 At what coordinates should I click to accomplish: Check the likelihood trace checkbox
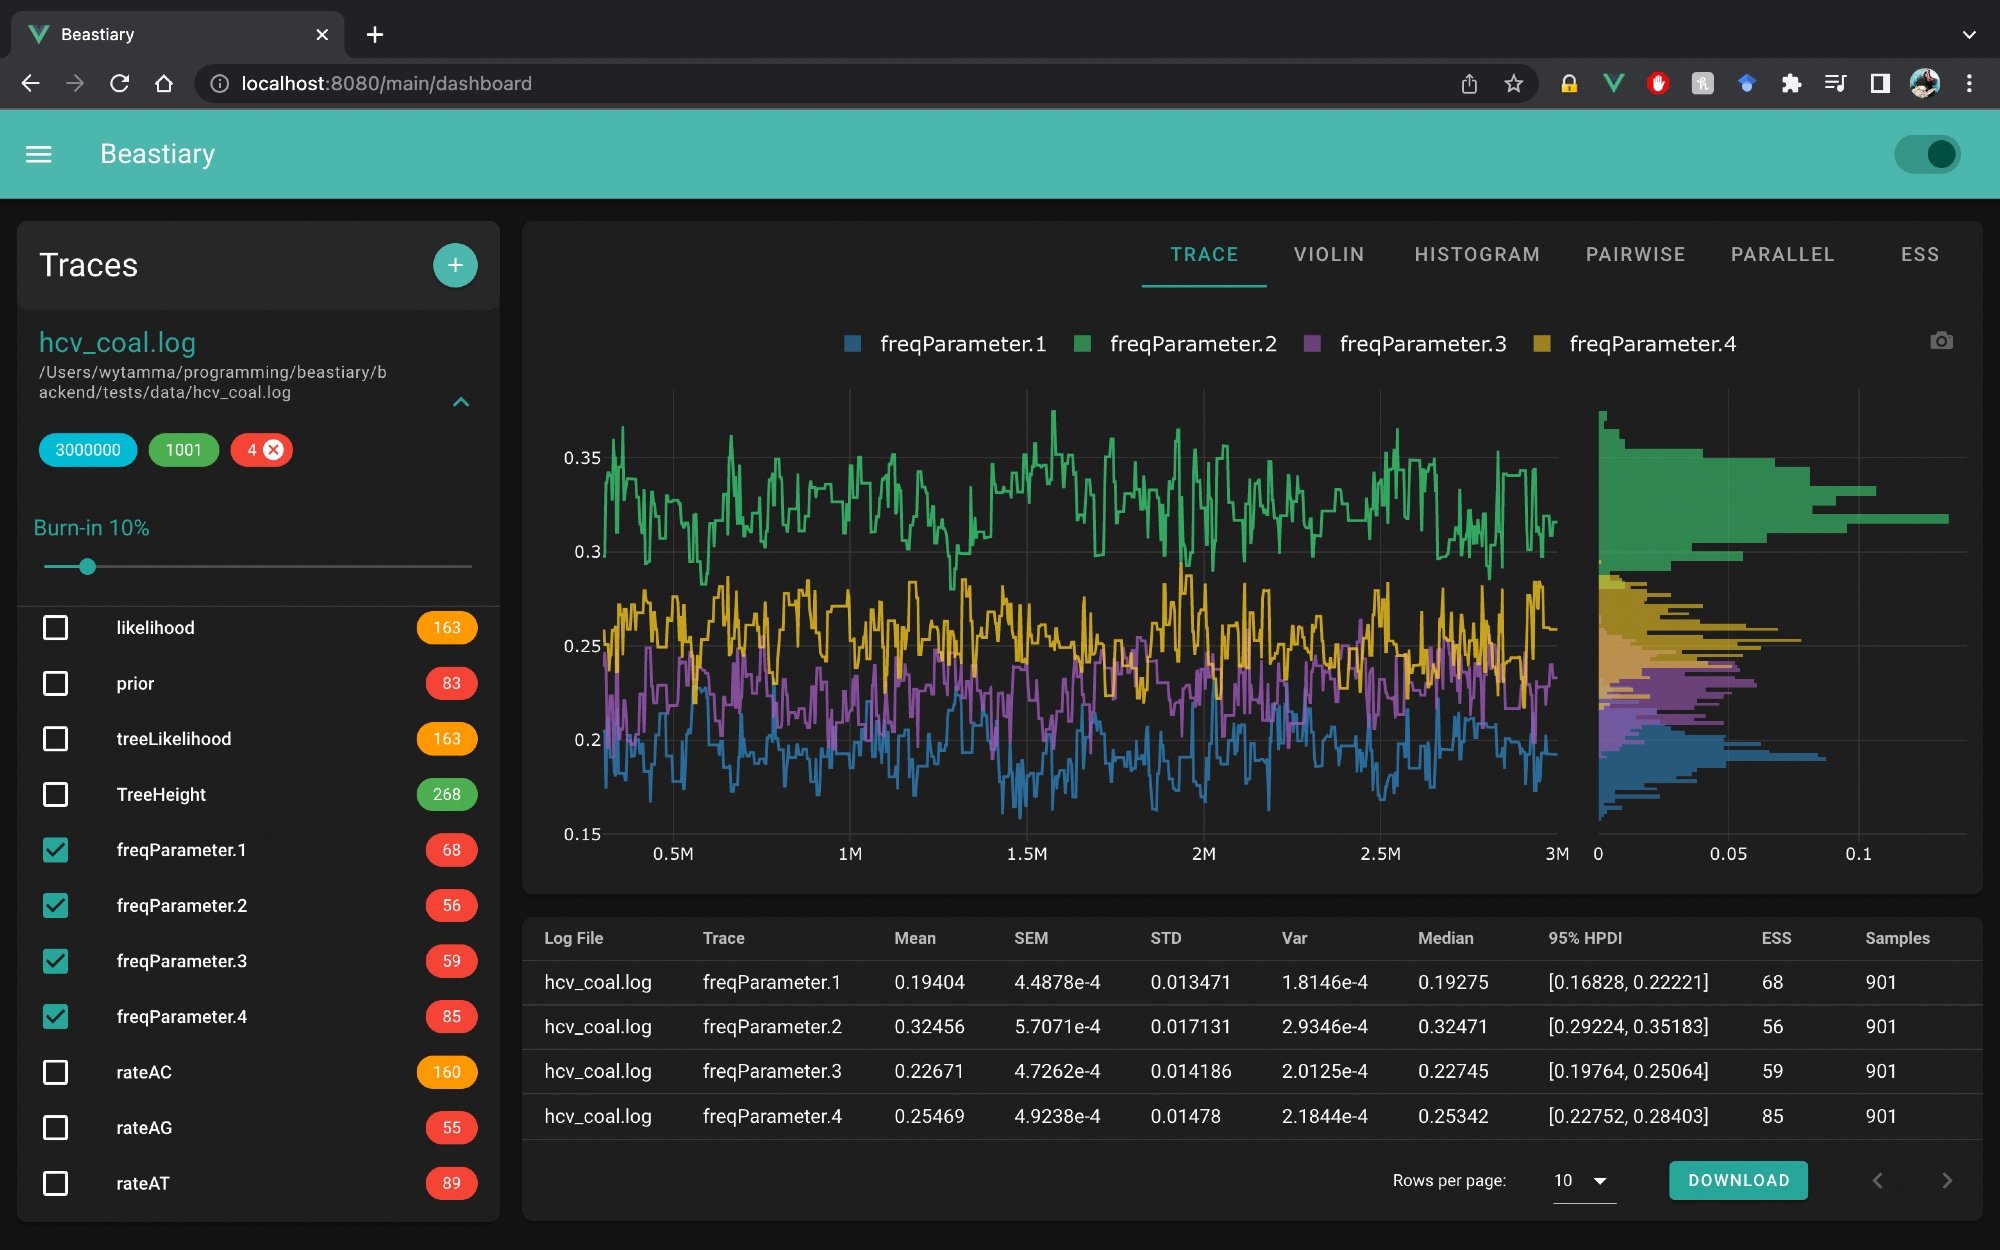point(56,628)
